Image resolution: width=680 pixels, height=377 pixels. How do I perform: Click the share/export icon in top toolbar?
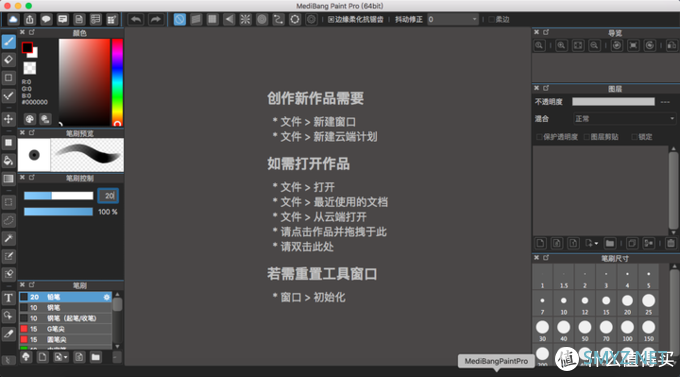click(29, 20)
